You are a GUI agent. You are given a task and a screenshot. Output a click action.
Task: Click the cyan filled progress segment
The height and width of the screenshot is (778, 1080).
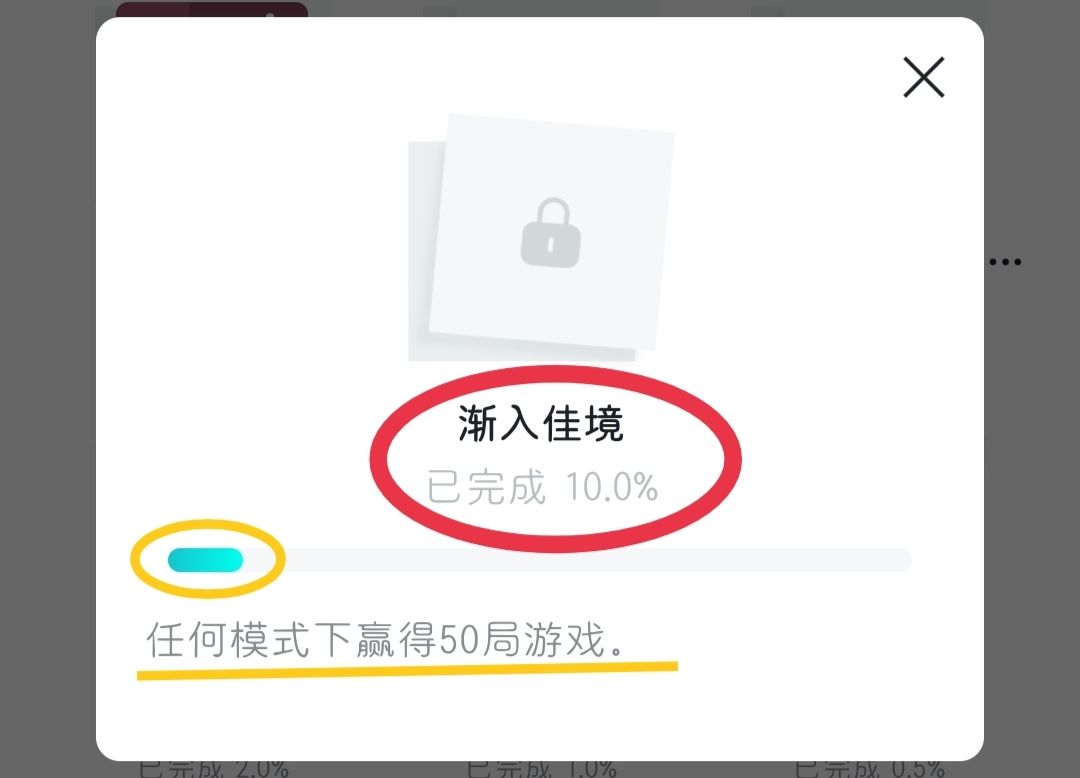pyautogui.click(x=205, y=560)
